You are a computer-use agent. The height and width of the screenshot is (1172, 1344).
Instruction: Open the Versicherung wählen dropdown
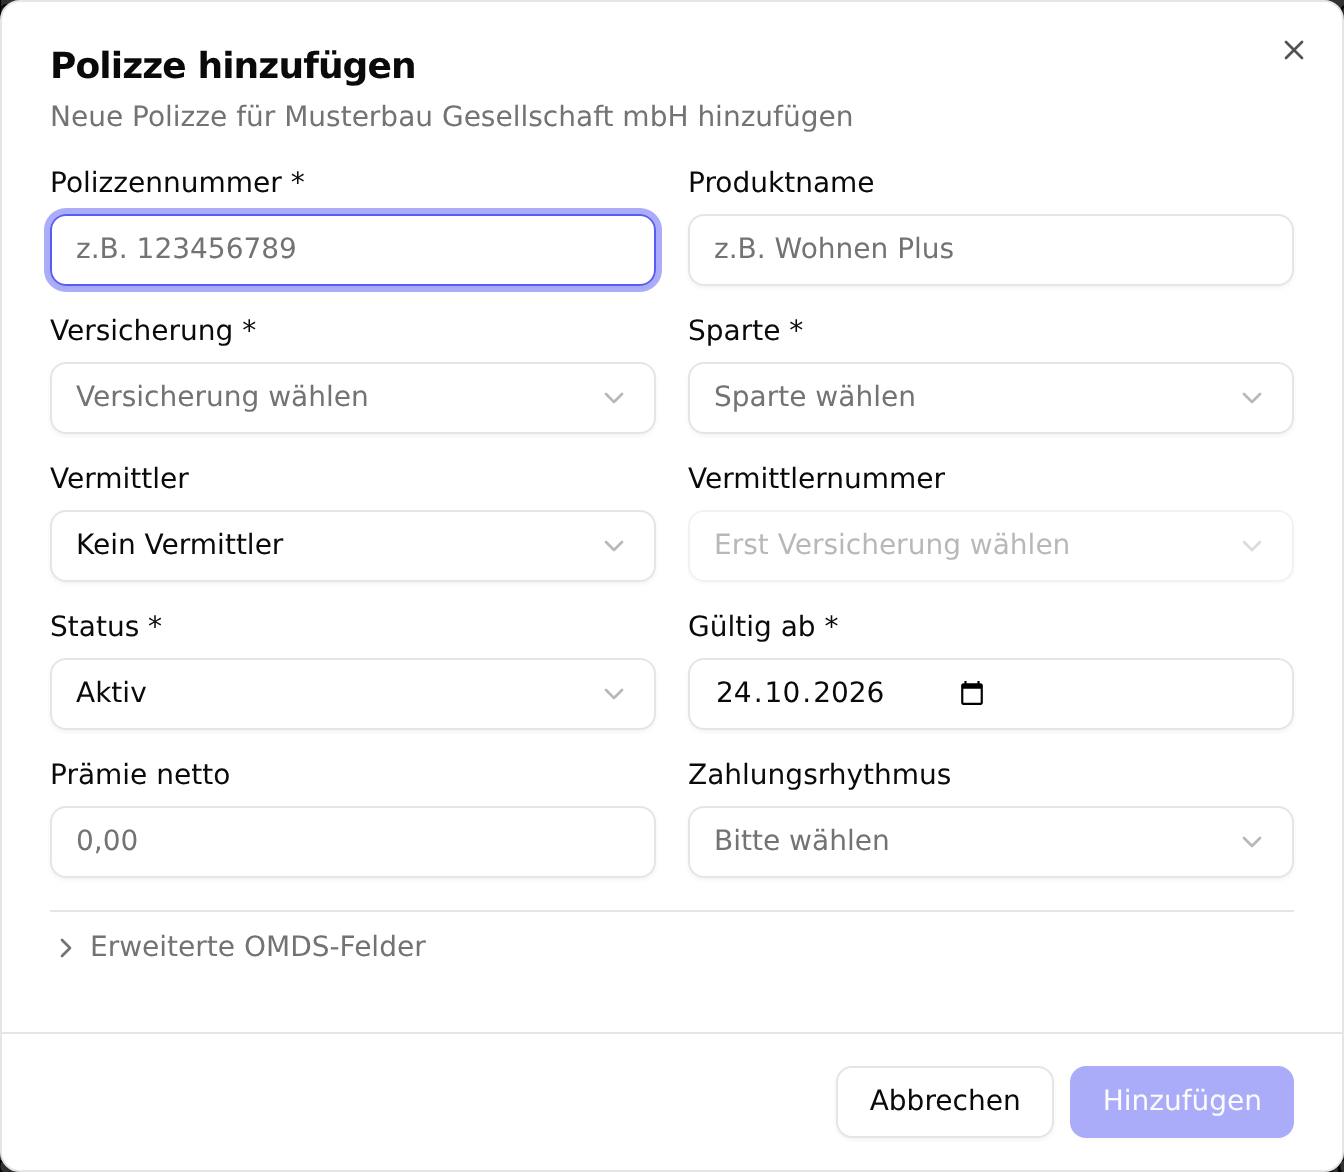353,397
